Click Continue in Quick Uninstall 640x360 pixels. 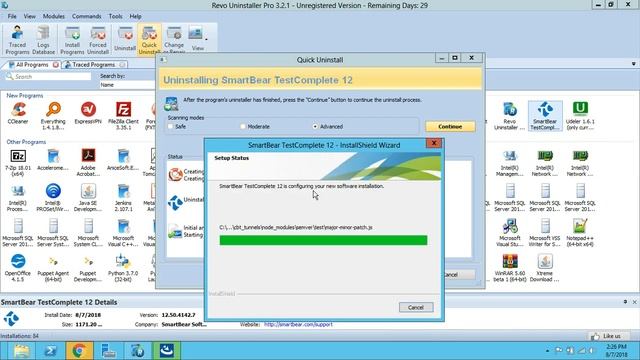(x=450, y=127)
